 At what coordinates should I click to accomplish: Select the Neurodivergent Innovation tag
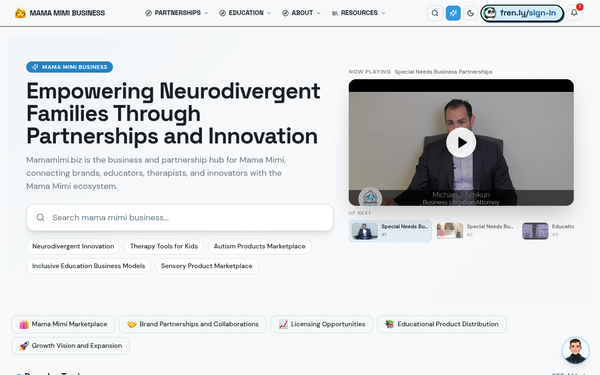[x=73, y=246]
